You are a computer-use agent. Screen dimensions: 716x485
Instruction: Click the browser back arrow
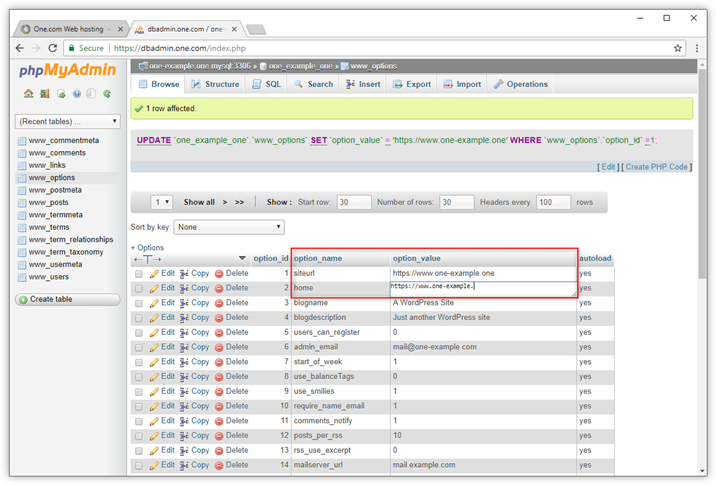tap(20, 48)
